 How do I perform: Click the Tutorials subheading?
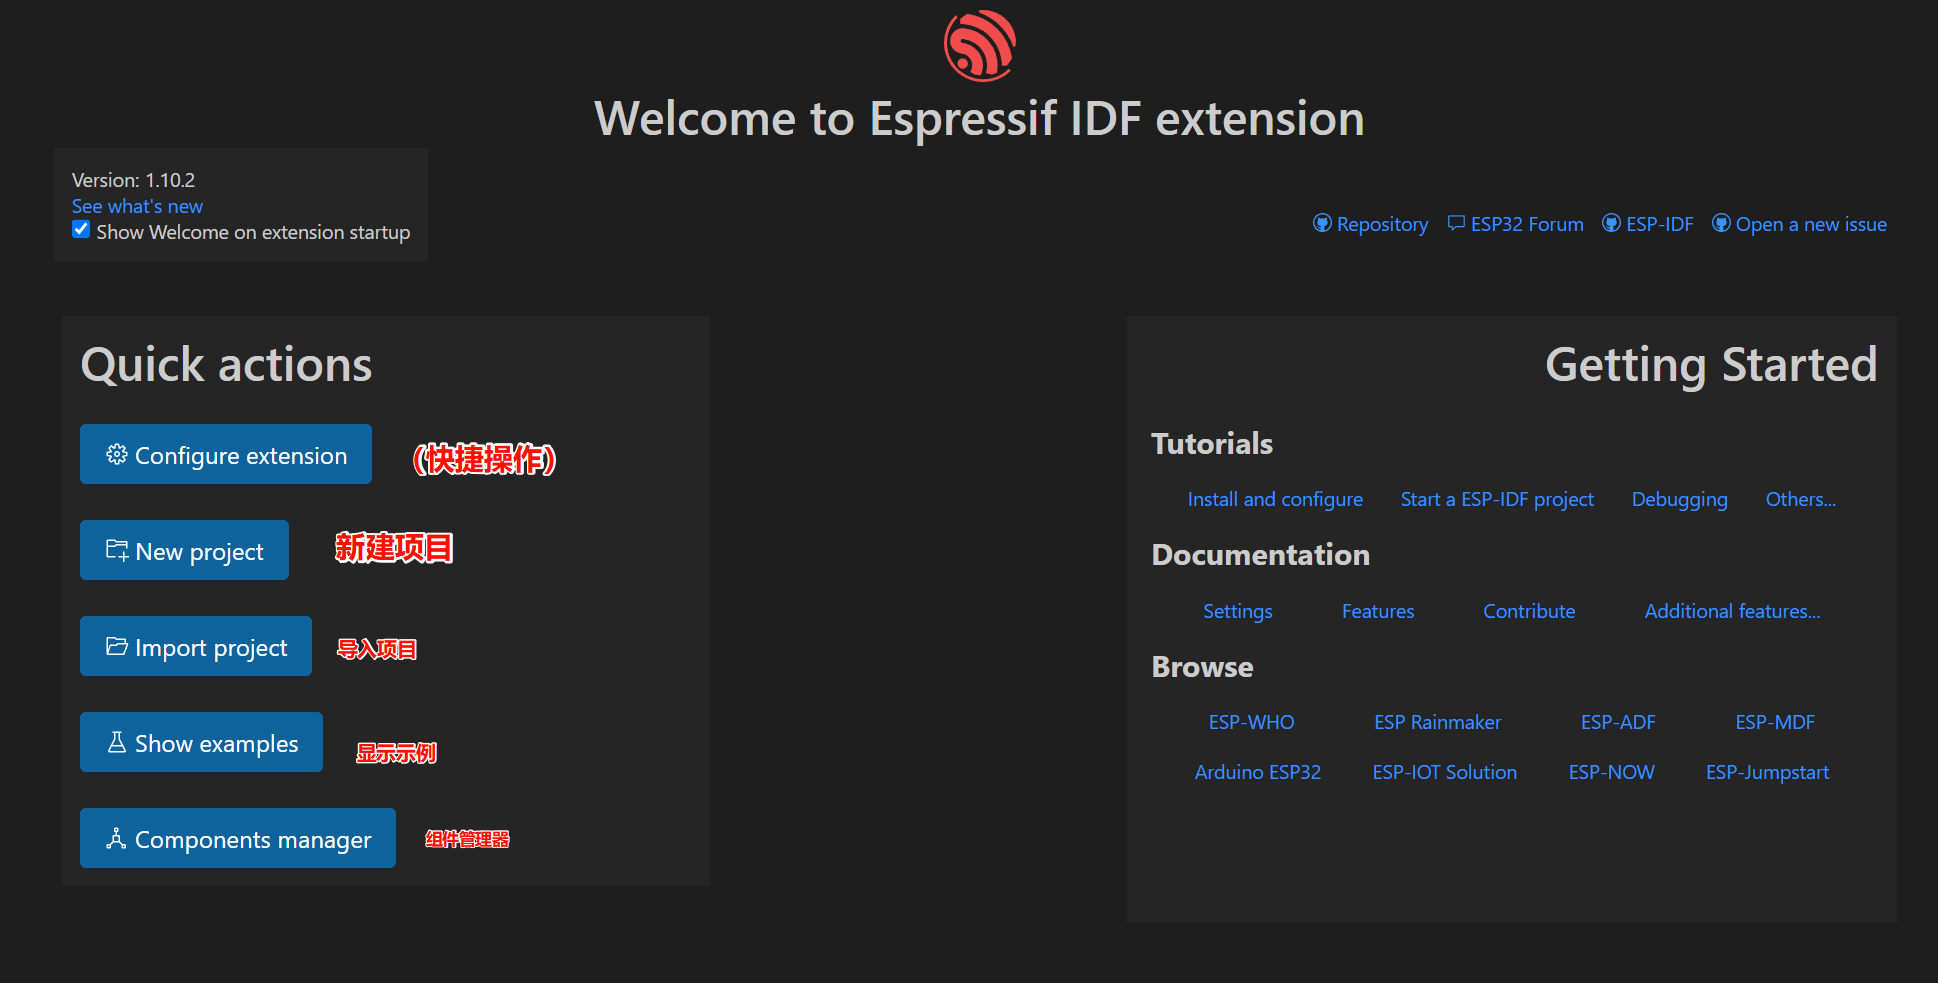coord(1212,443)
